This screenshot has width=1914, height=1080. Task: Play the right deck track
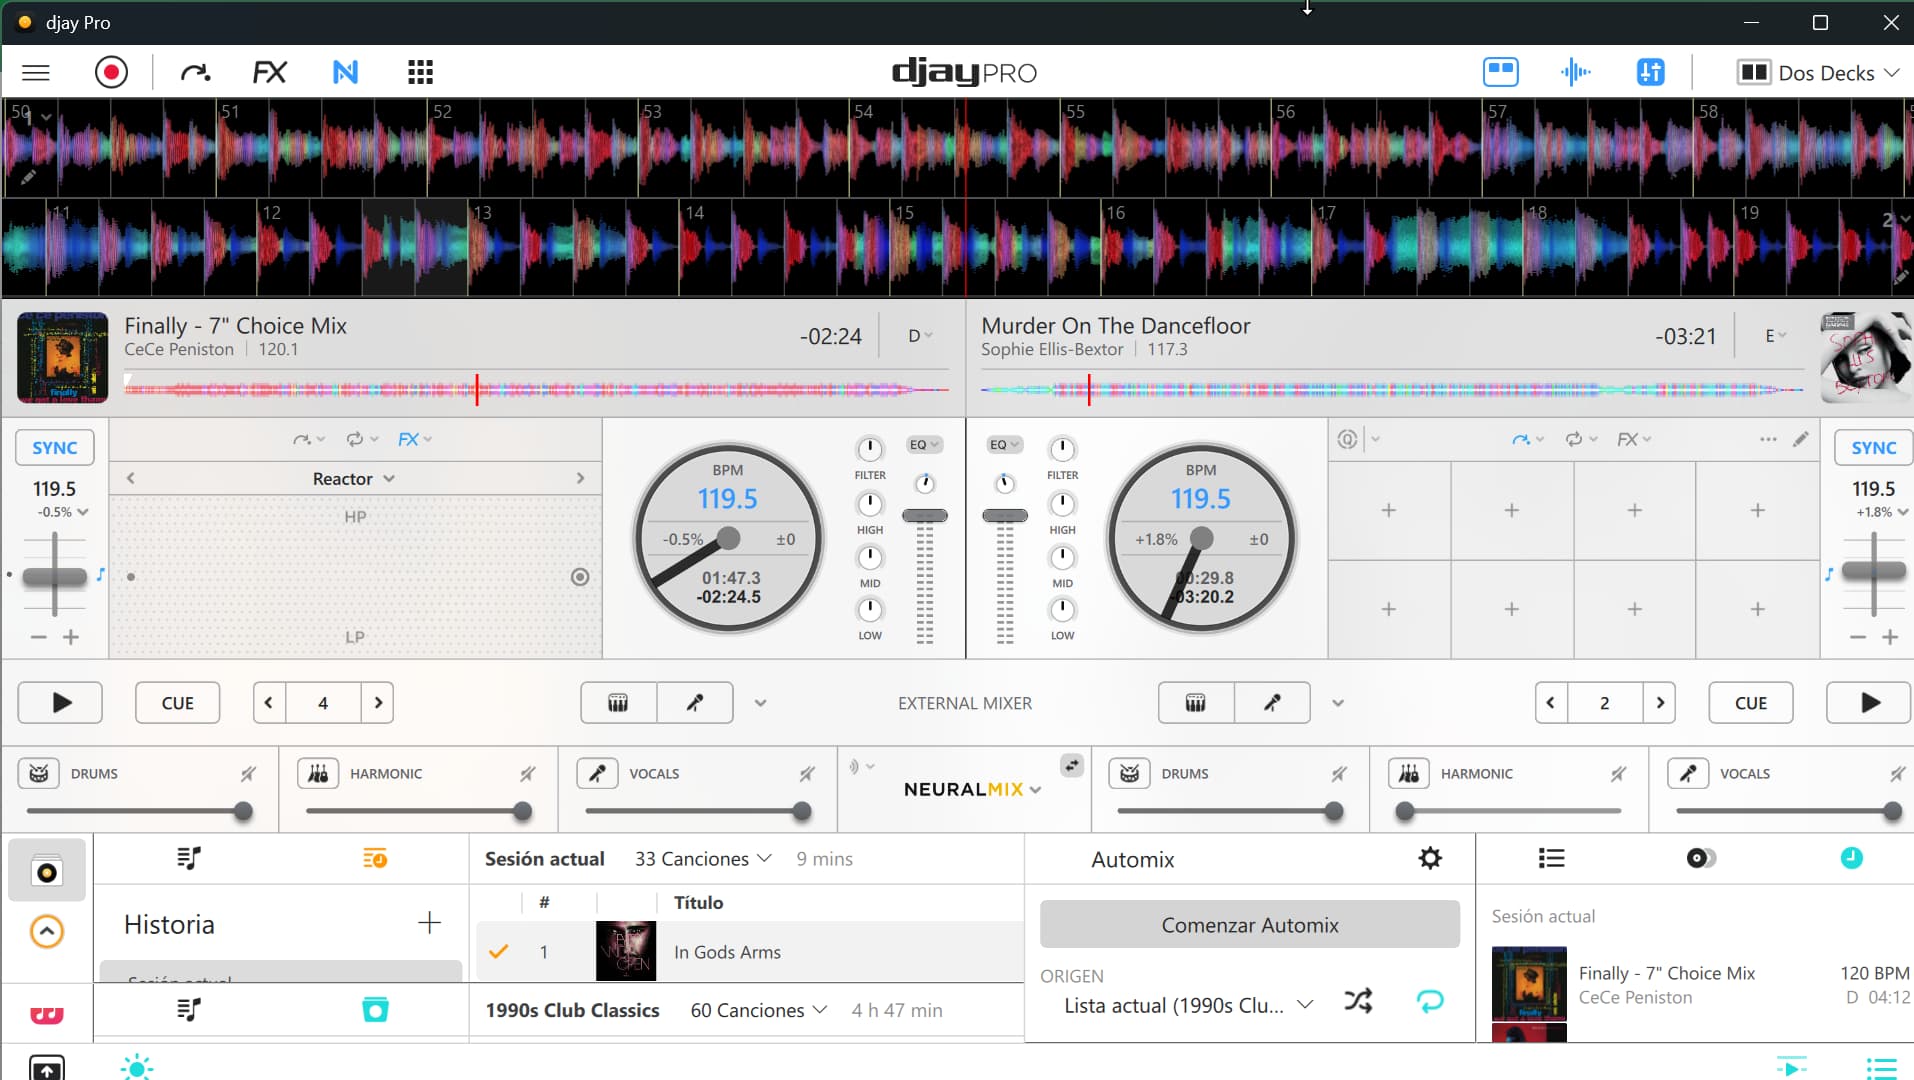1869,703
